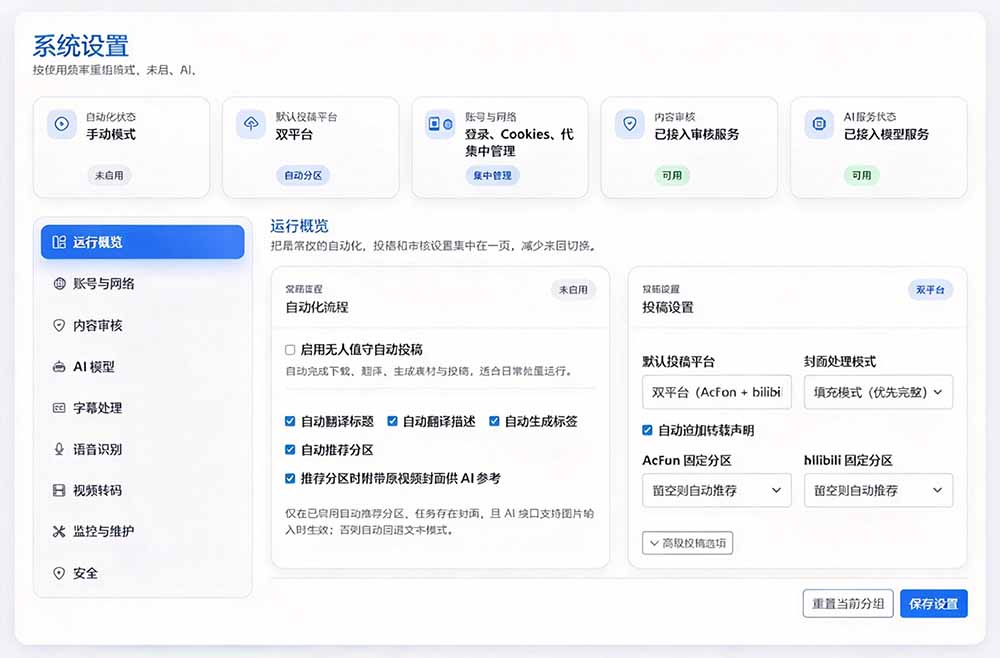This screenshot has height=658, width=1000.
Task: Click 手动模式 text on status card
Action: tap(111, 134)
